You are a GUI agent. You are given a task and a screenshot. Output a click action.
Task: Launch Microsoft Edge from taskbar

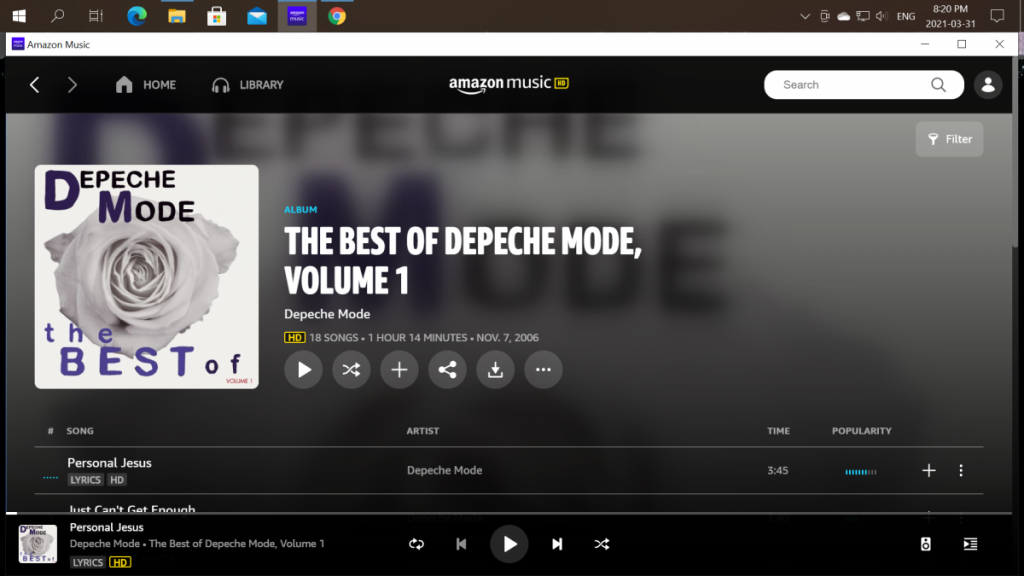(136, 16)
